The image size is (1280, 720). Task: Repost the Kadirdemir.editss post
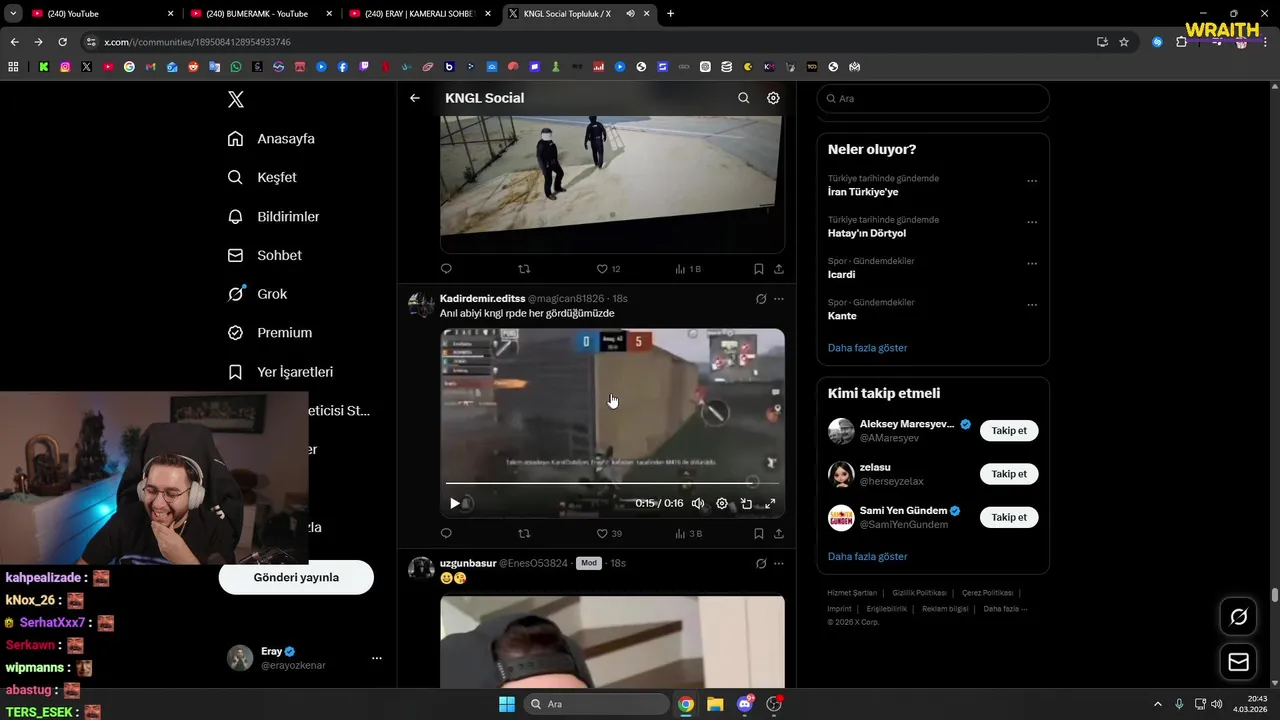(x=524, y=534)
